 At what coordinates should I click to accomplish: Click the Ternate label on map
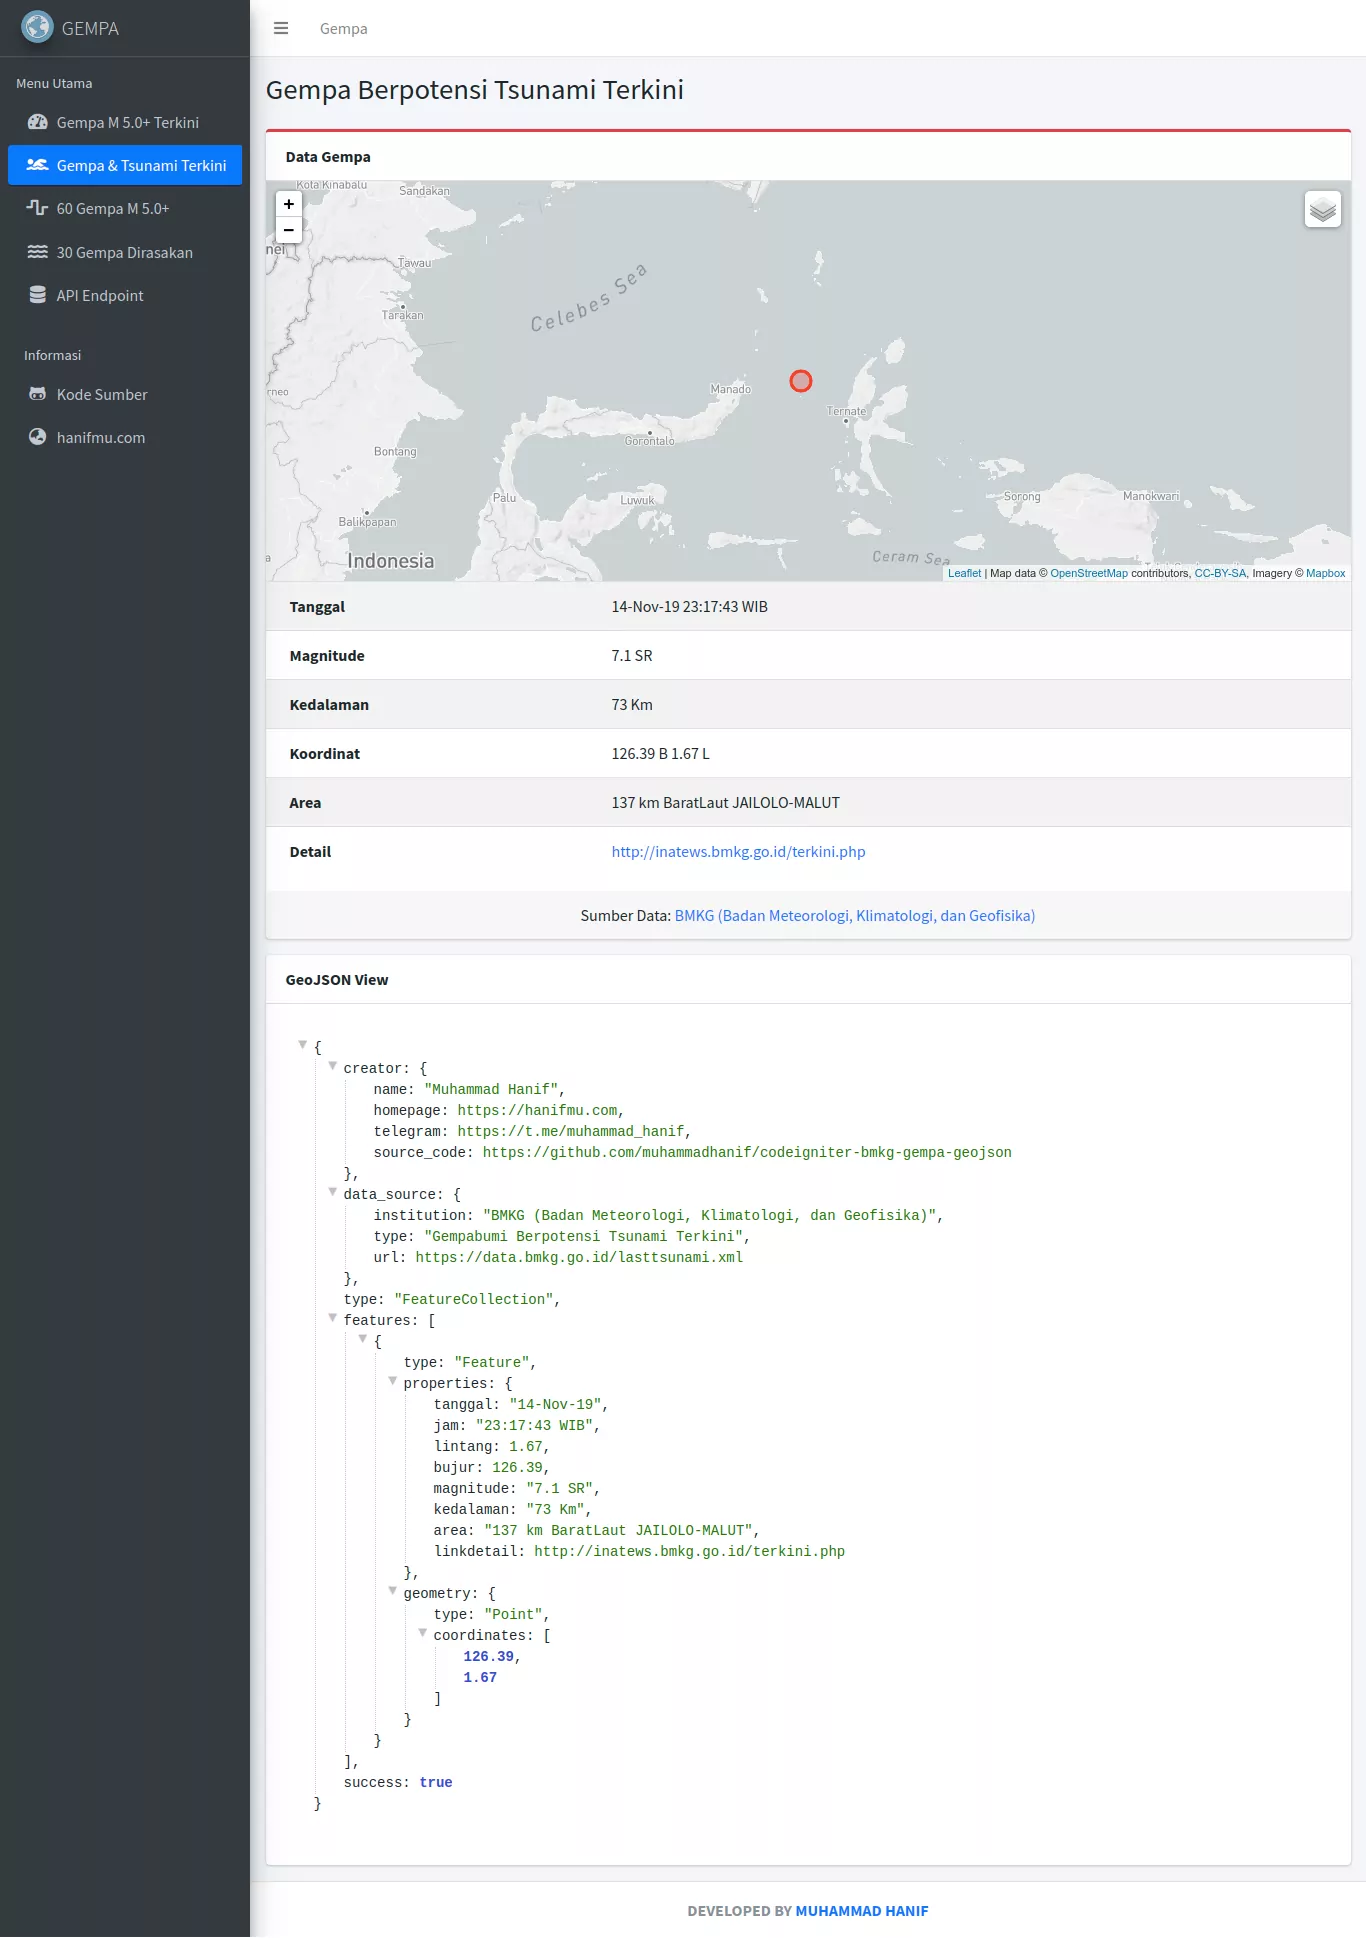coord(847,411)
